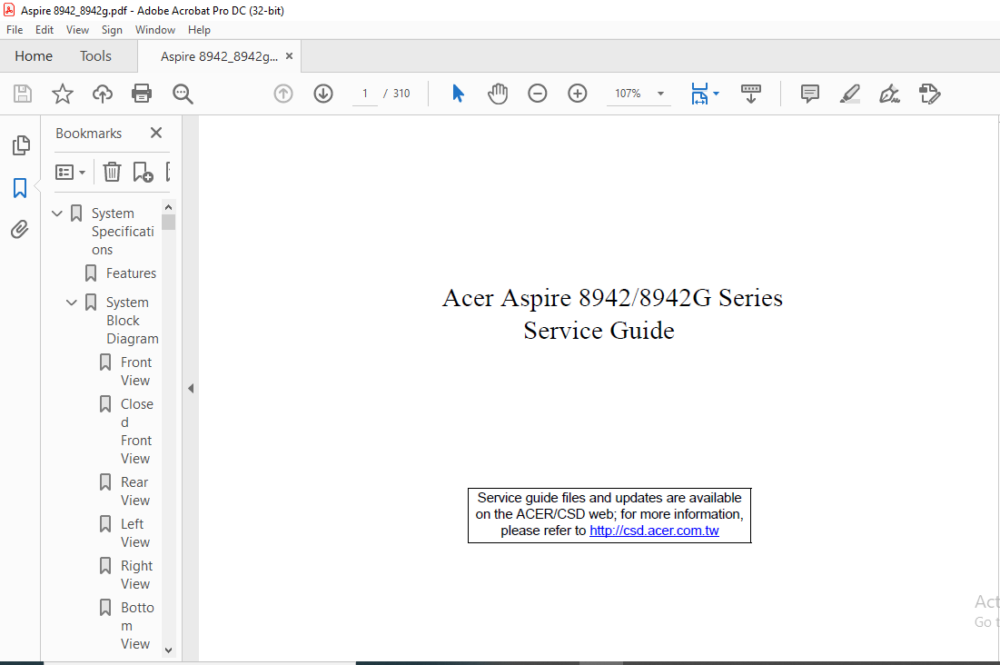Image resolution: width=1000 pixels, height=665 pixels.
Task: Jump to Left View bookmark
Action: tap(135, 532)
